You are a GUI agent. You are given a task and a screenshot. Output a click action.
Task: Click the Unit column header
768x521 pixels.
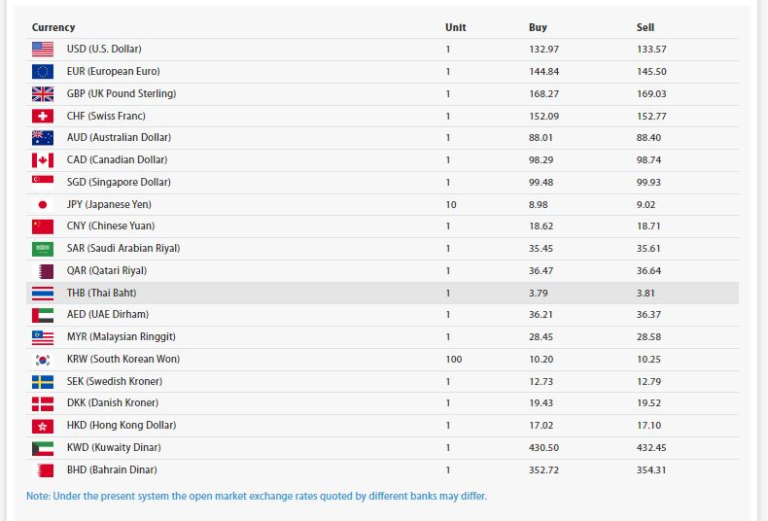[455, 27]
